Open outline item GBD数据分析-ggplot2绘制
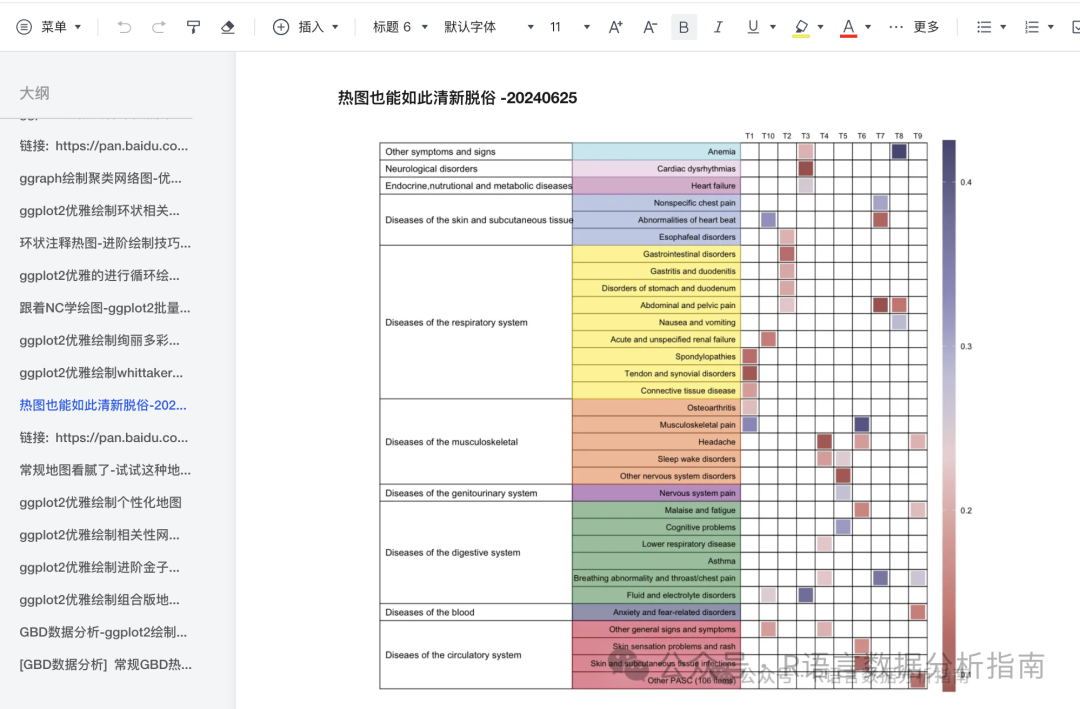This screenshot has height=709, width=1080. coord(103,632)
